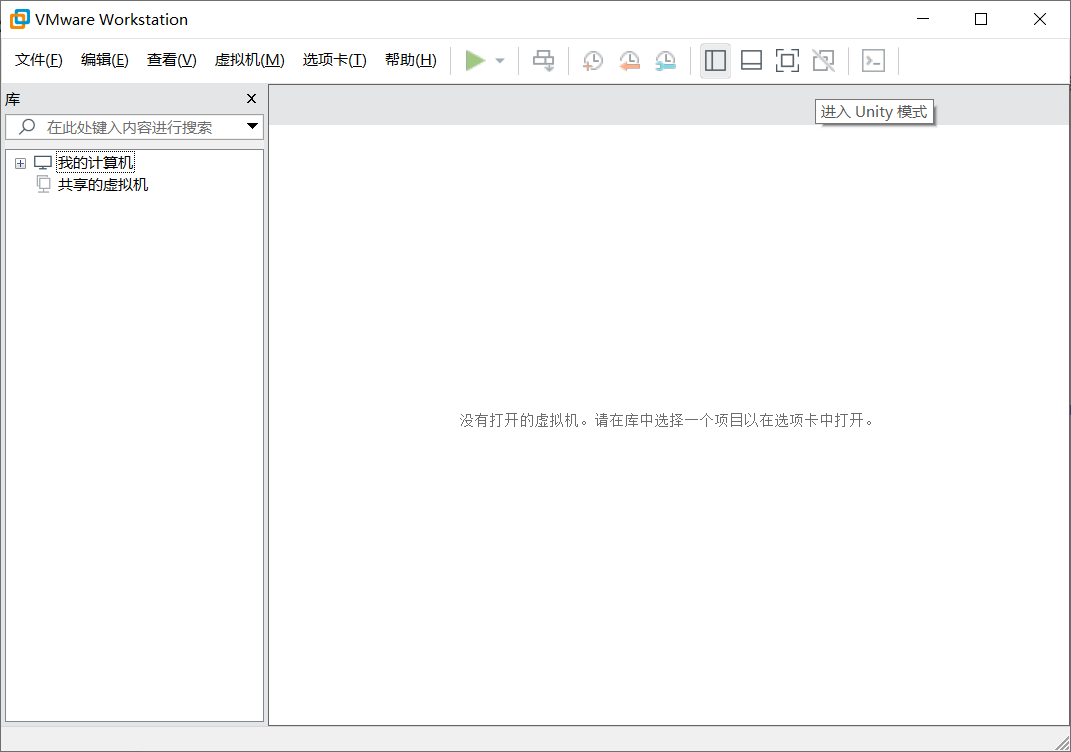Click the monitor icon beside 我的计算机
This screenshot has height=752, width=1071.
[43, 163]
